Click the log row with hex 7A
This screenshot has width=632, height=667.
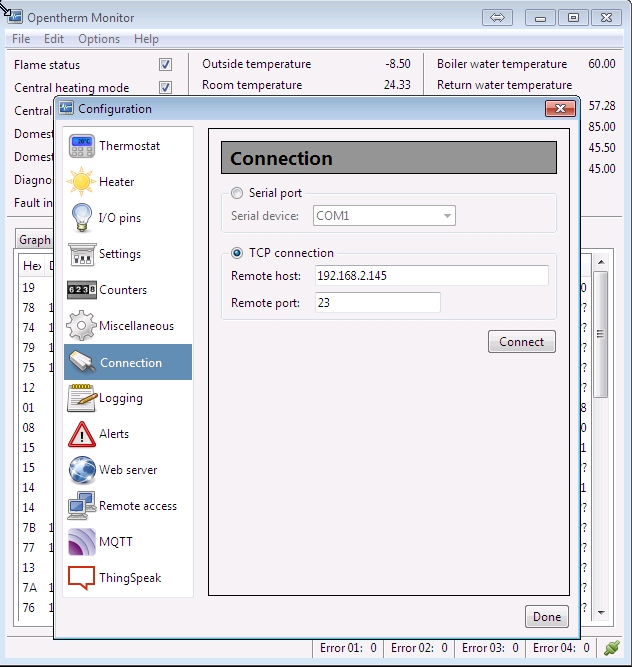pos(37,587)
